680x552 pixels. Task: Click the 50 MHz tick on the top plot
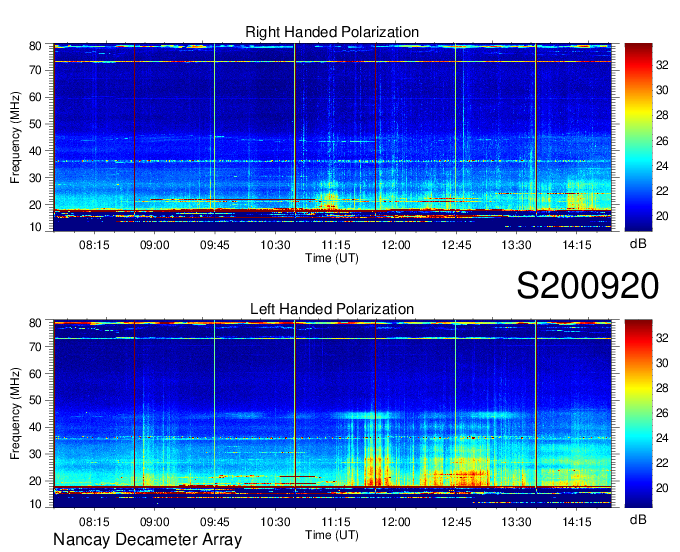[35, 124]
